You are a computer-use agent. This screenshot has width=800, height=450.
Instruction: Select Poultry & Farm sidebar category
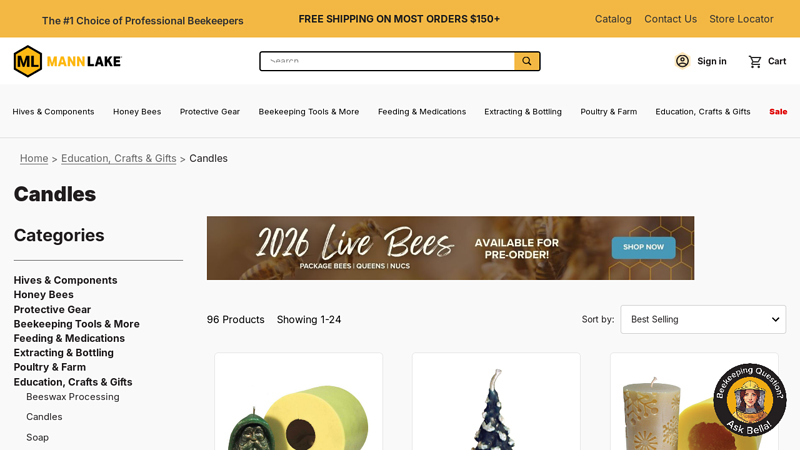49,367
